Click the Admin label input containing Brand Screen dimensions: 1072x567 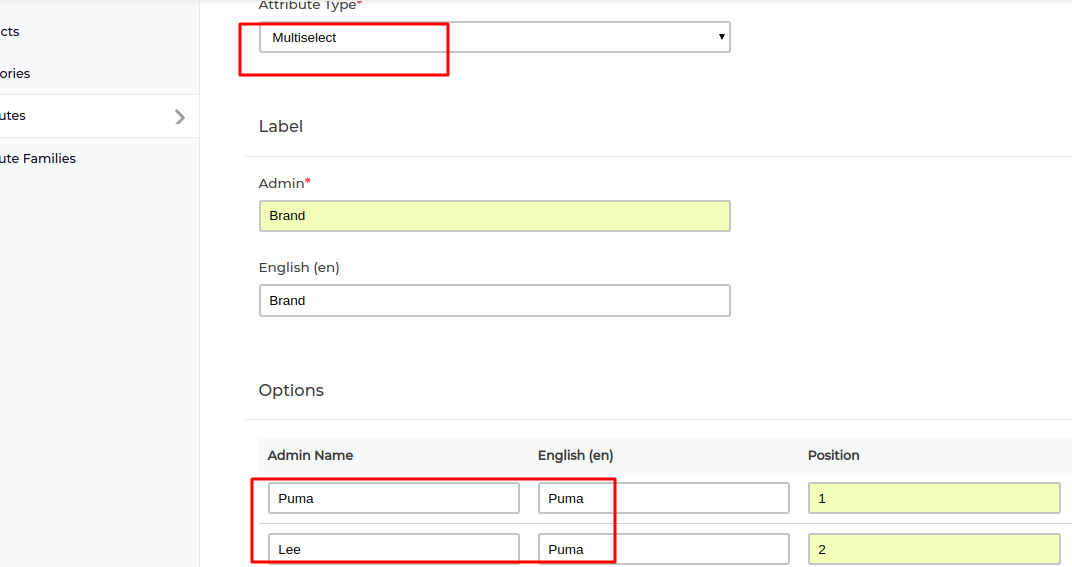pos(494,216)
